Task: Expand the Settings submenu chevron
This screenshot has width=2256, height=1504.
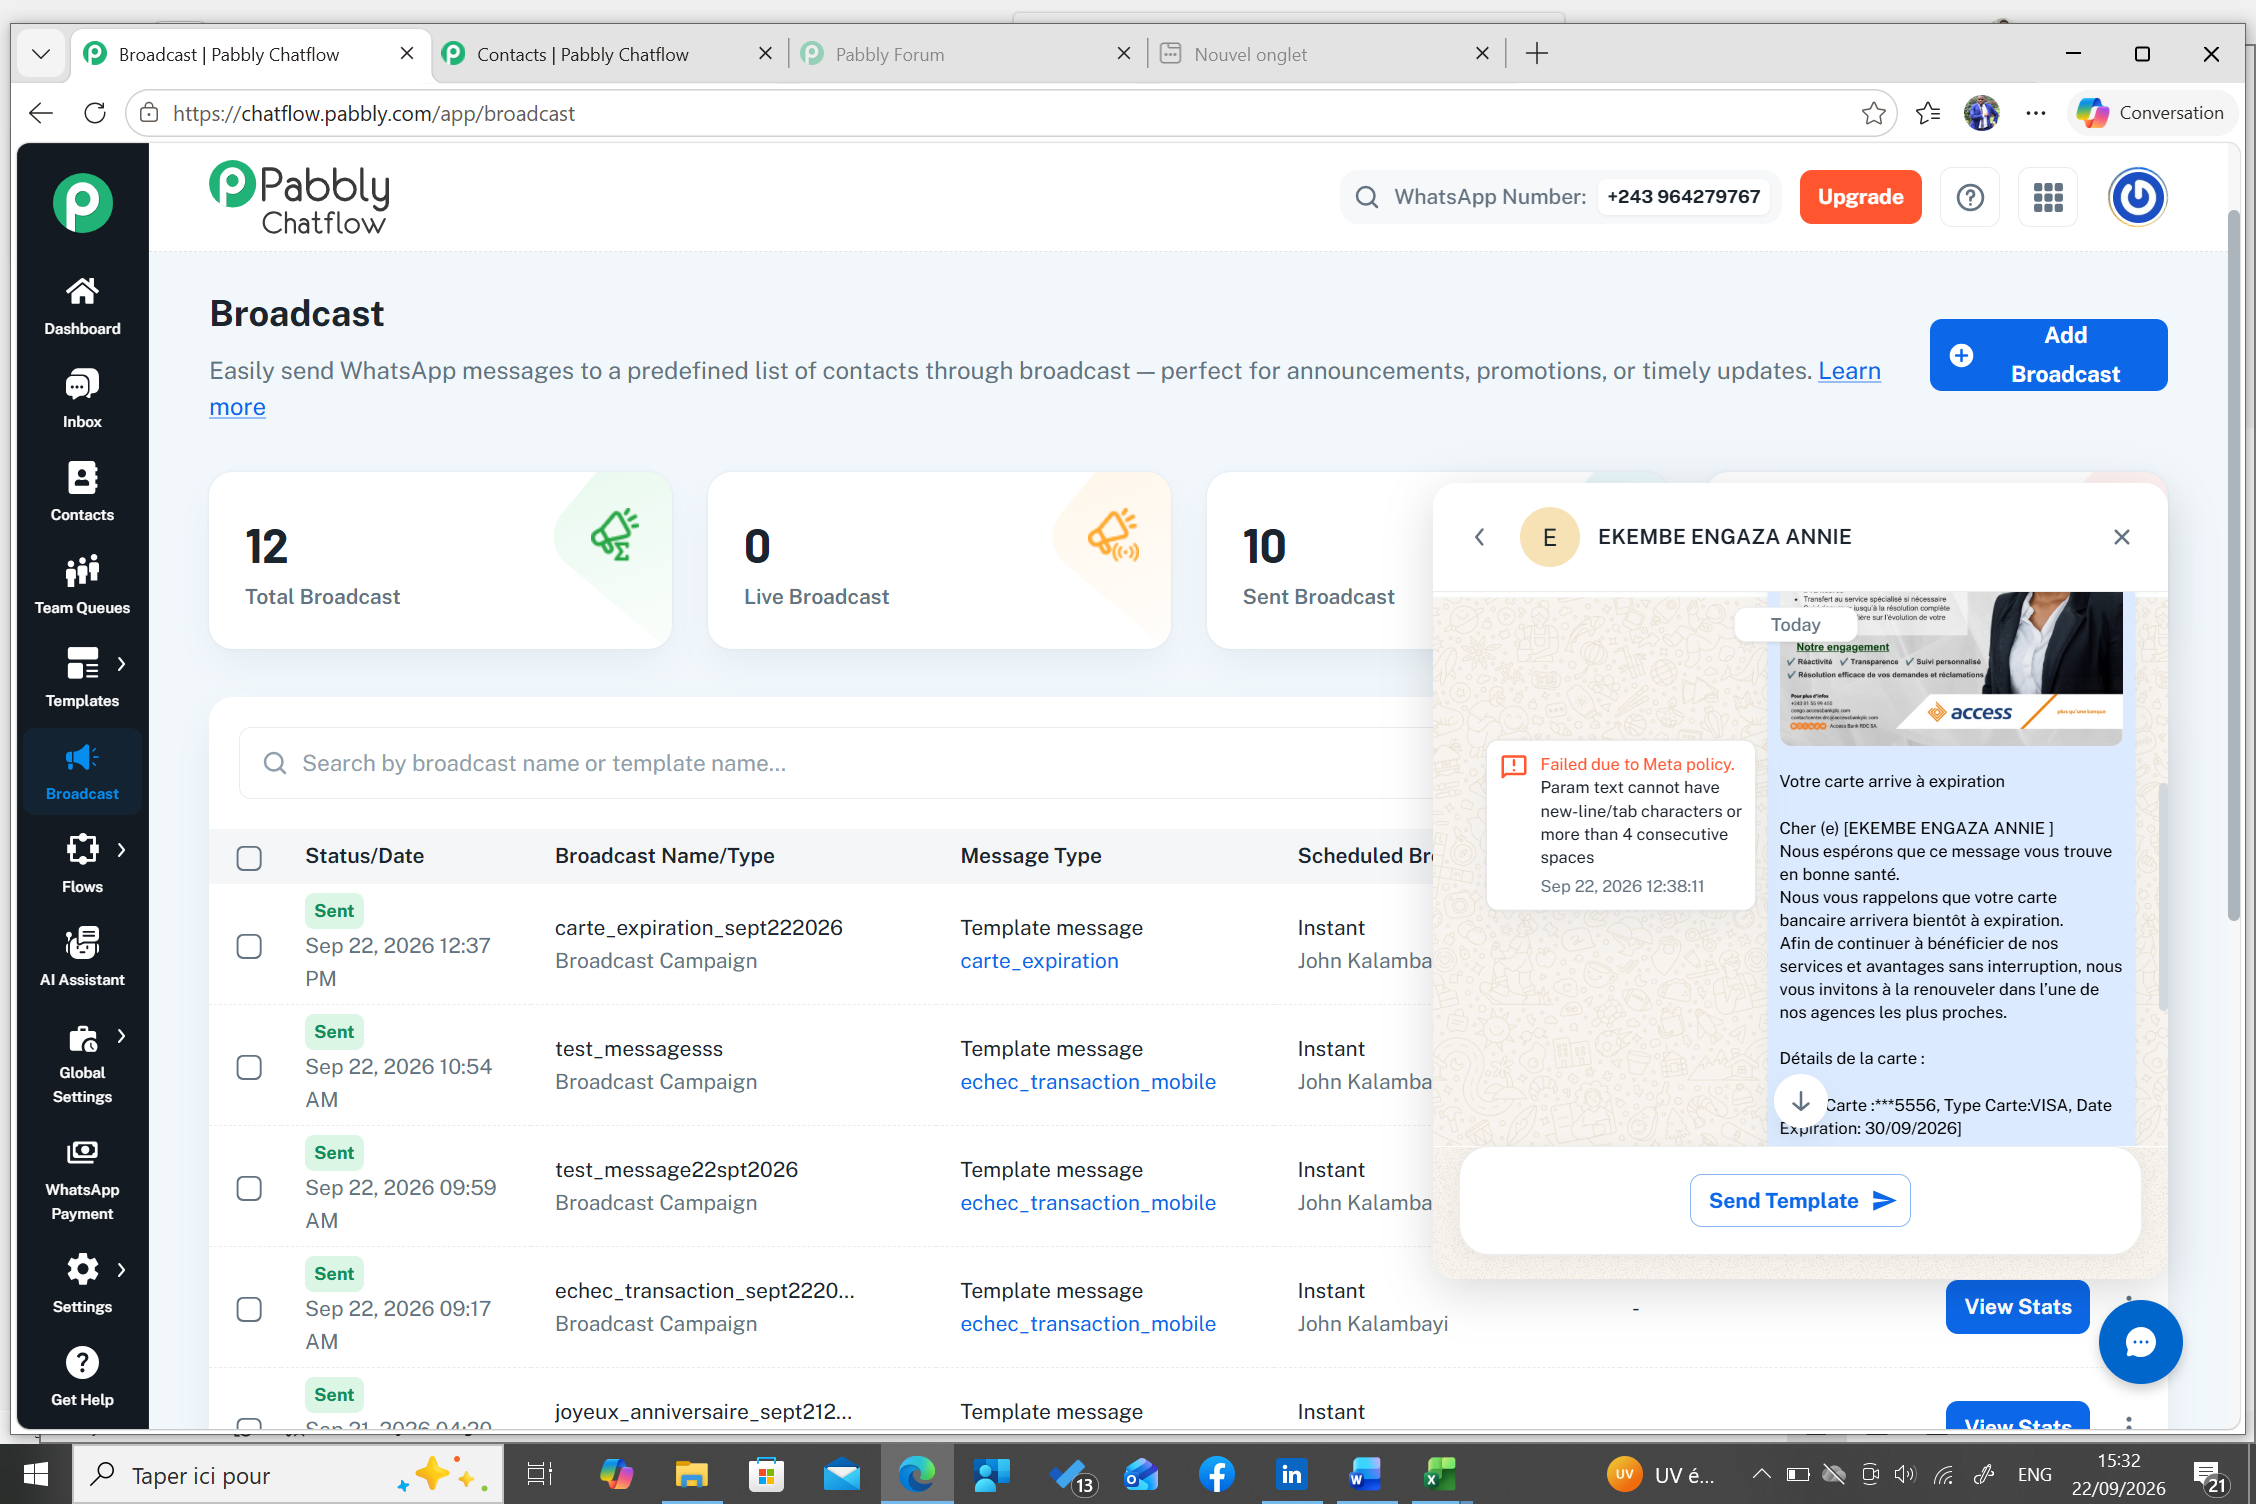Action: (x=121, y=1270)
